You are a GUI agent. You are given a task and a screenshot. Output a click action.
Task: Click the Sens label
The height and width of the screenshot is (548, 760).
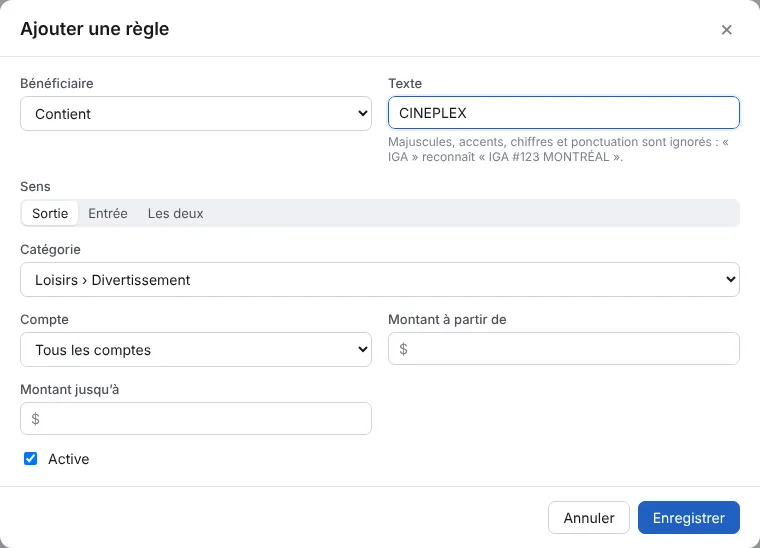point(35,187)
